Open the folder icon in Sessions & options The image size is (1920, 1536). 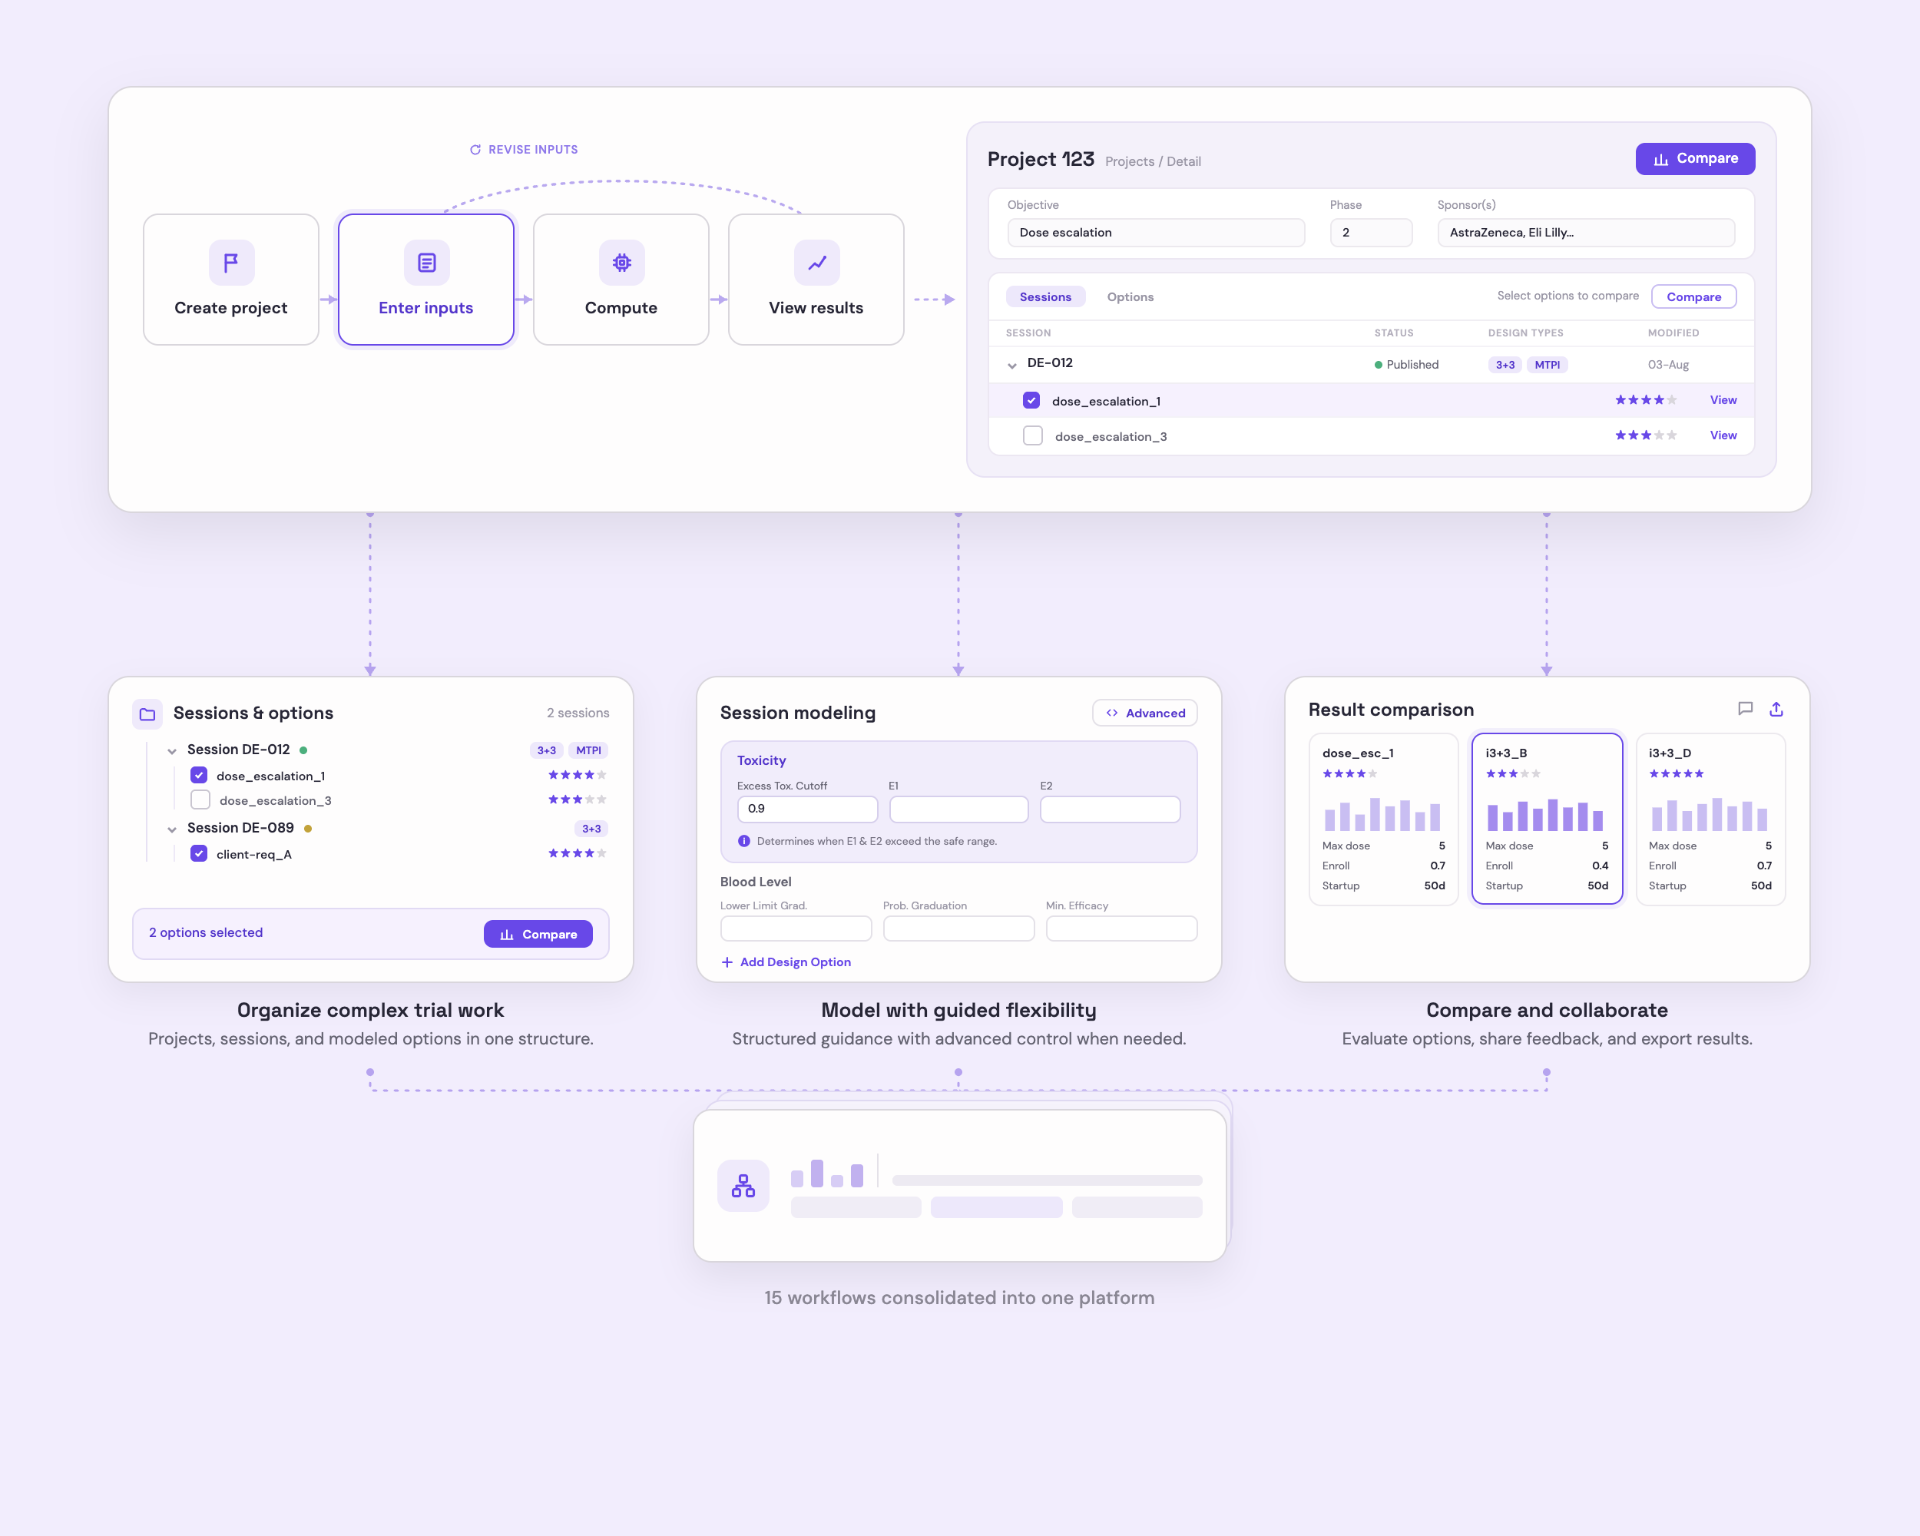[148, 714]
